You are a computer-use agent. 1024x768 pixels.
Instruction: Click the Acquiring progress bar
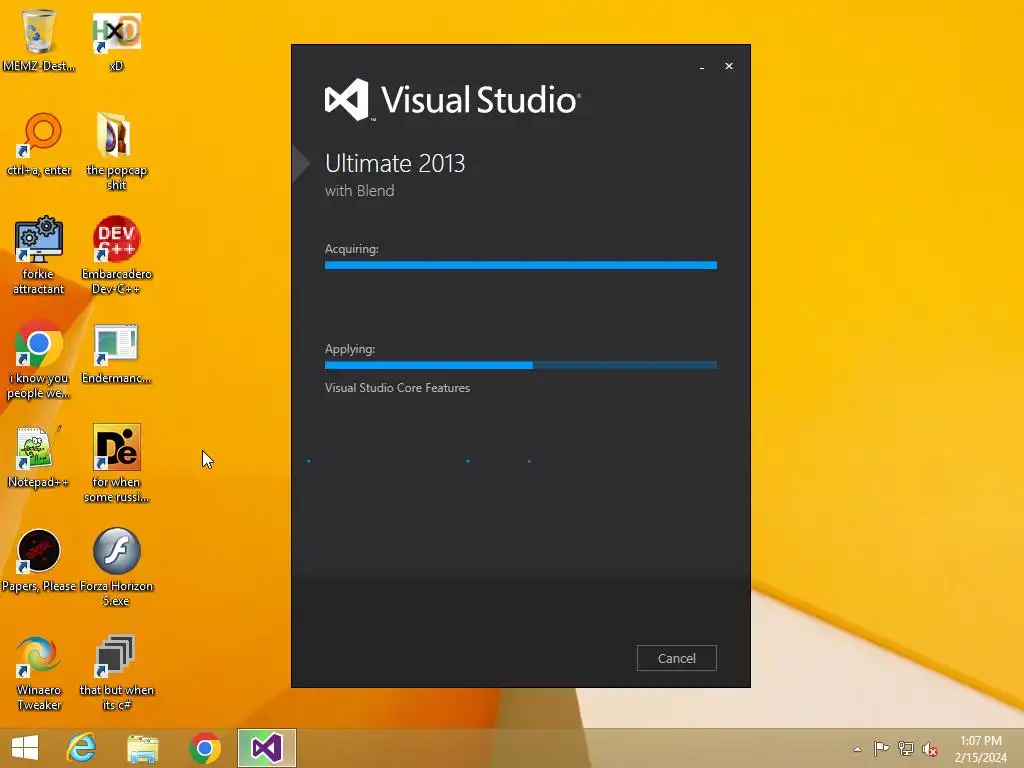pyautogui.click(x=520, y=265)
